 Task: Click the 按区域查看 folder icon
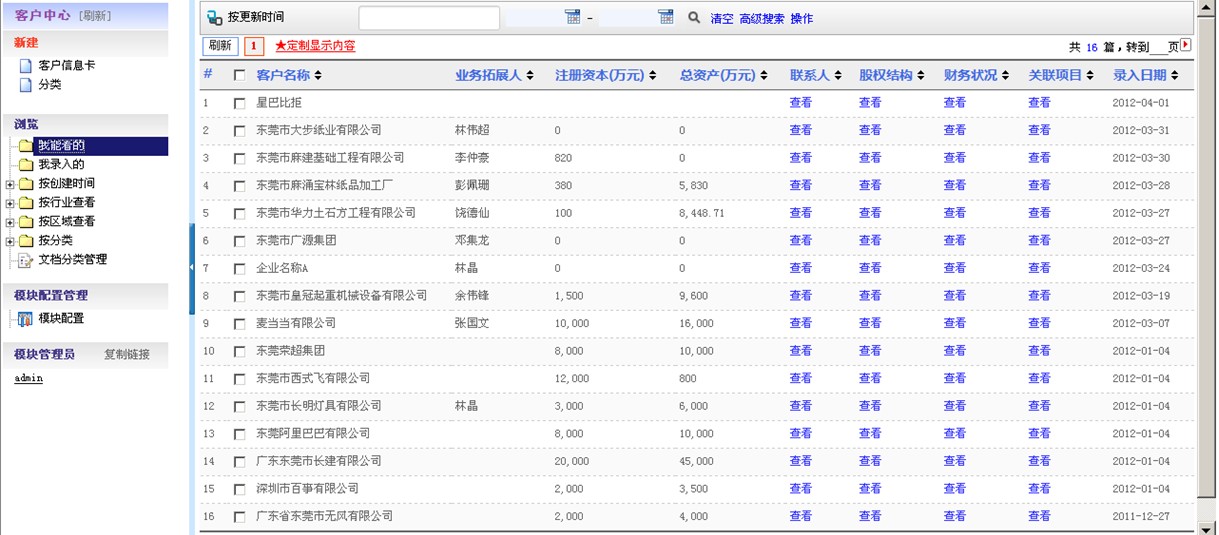(x=26, y=222)
